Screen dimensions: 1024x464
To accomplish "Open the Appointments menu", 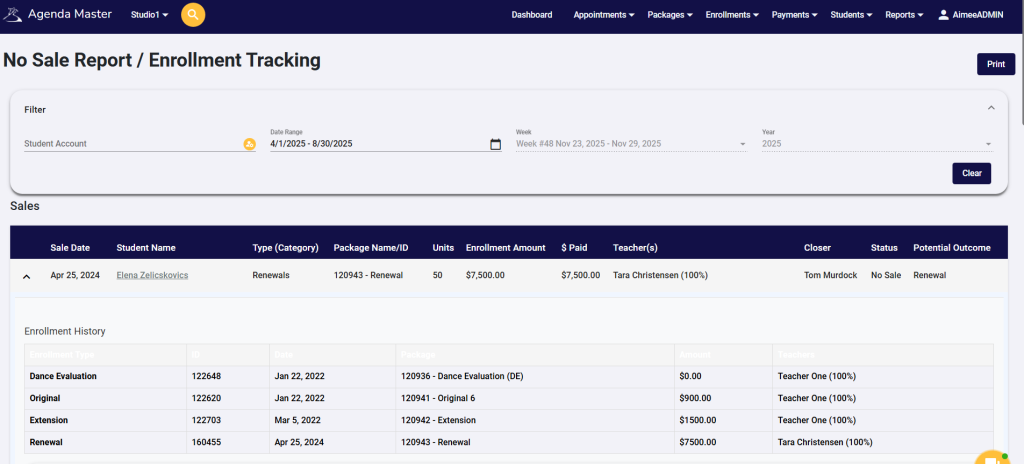I will pos(604,15).
